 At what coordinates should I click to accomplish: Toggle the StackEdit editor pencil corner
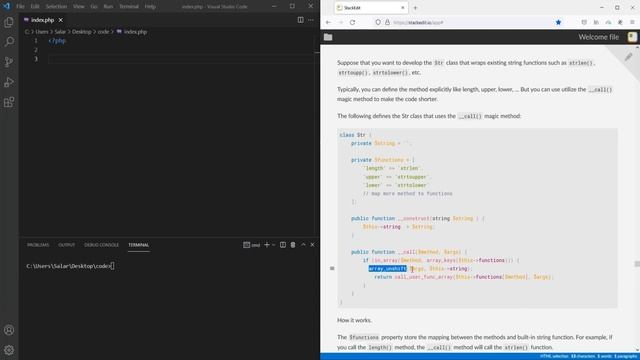(629, 57)
